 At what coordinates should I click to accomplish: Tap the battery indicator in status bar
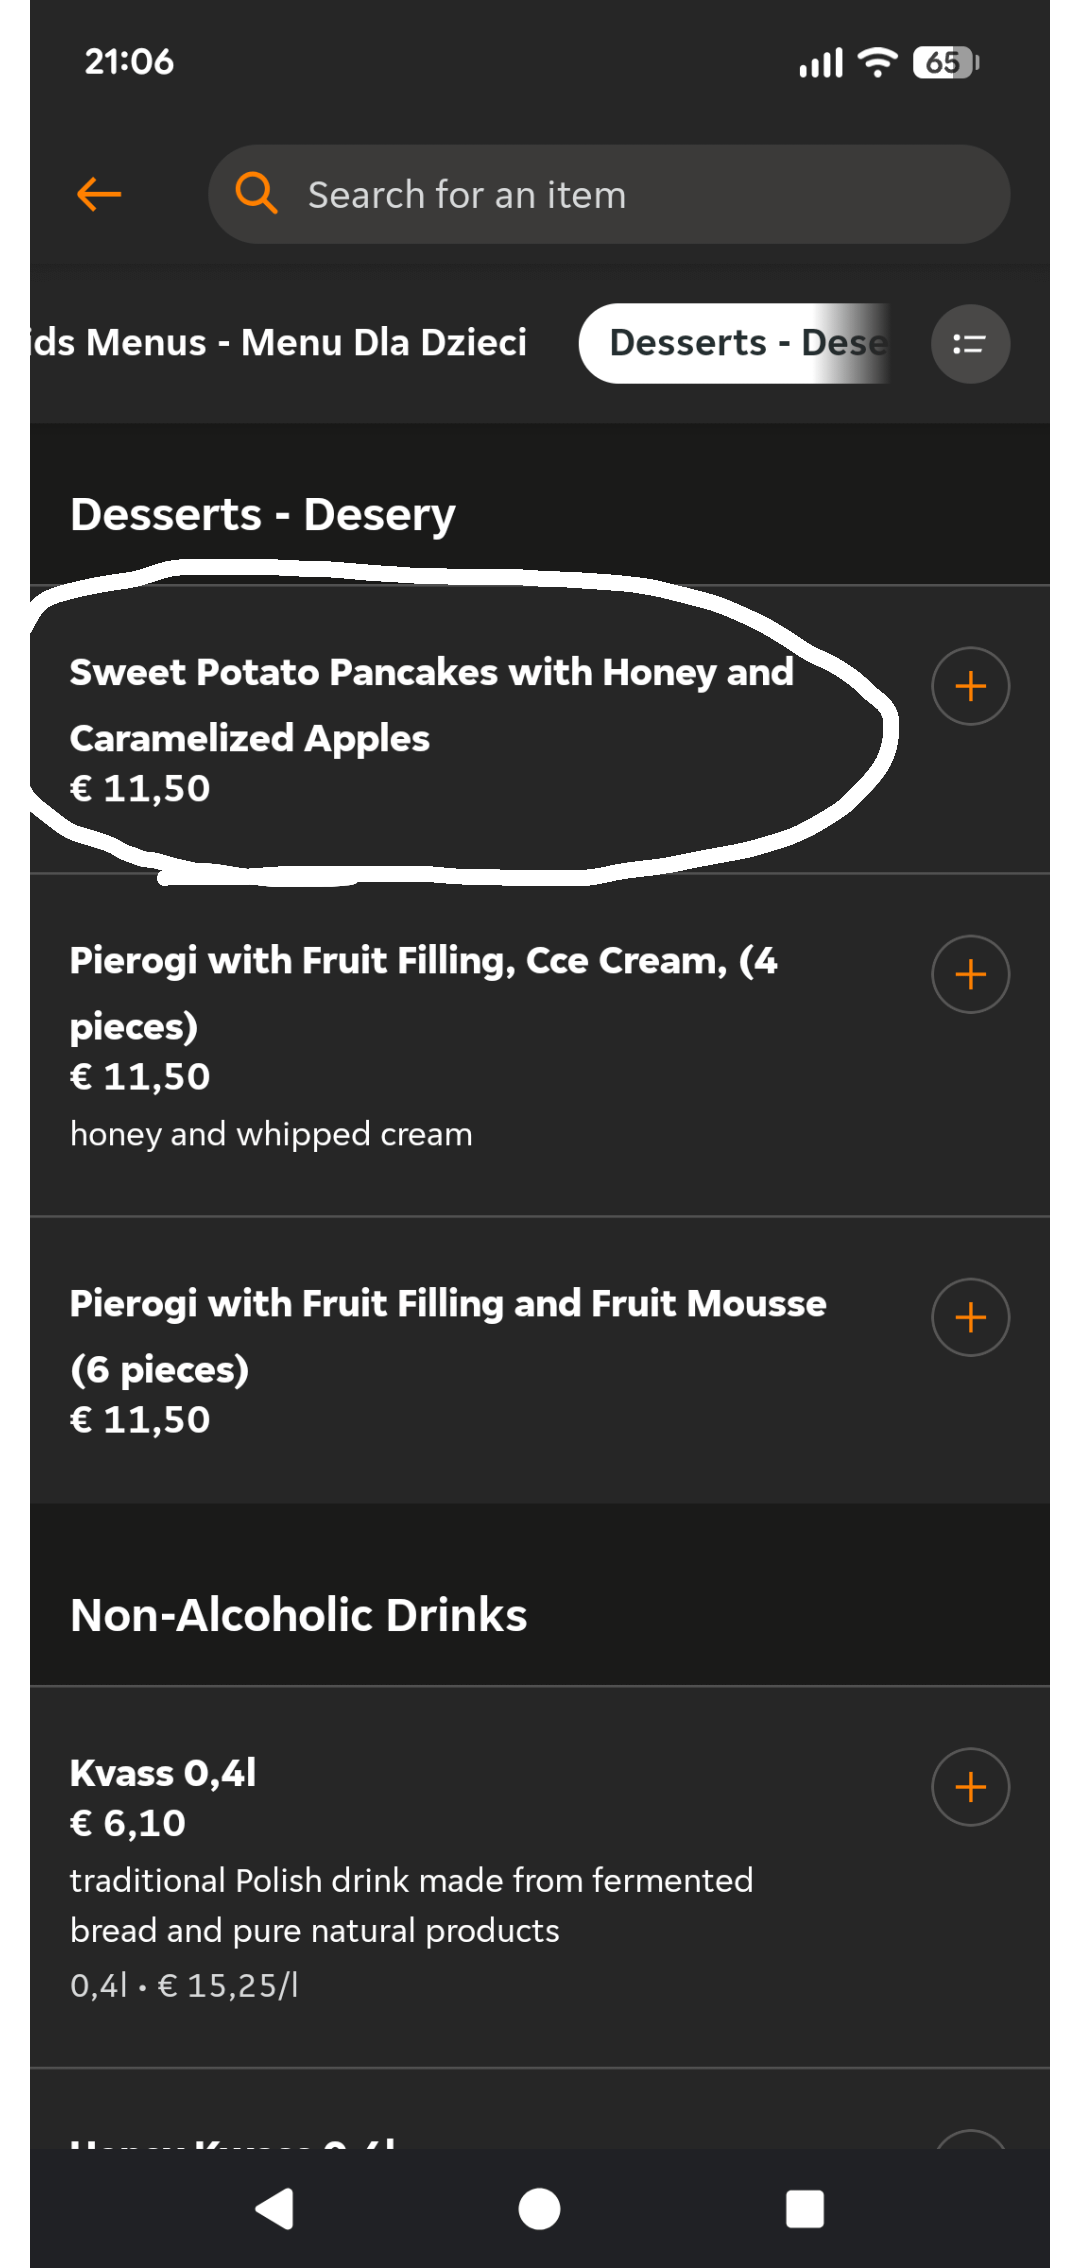tap(944, 63)
